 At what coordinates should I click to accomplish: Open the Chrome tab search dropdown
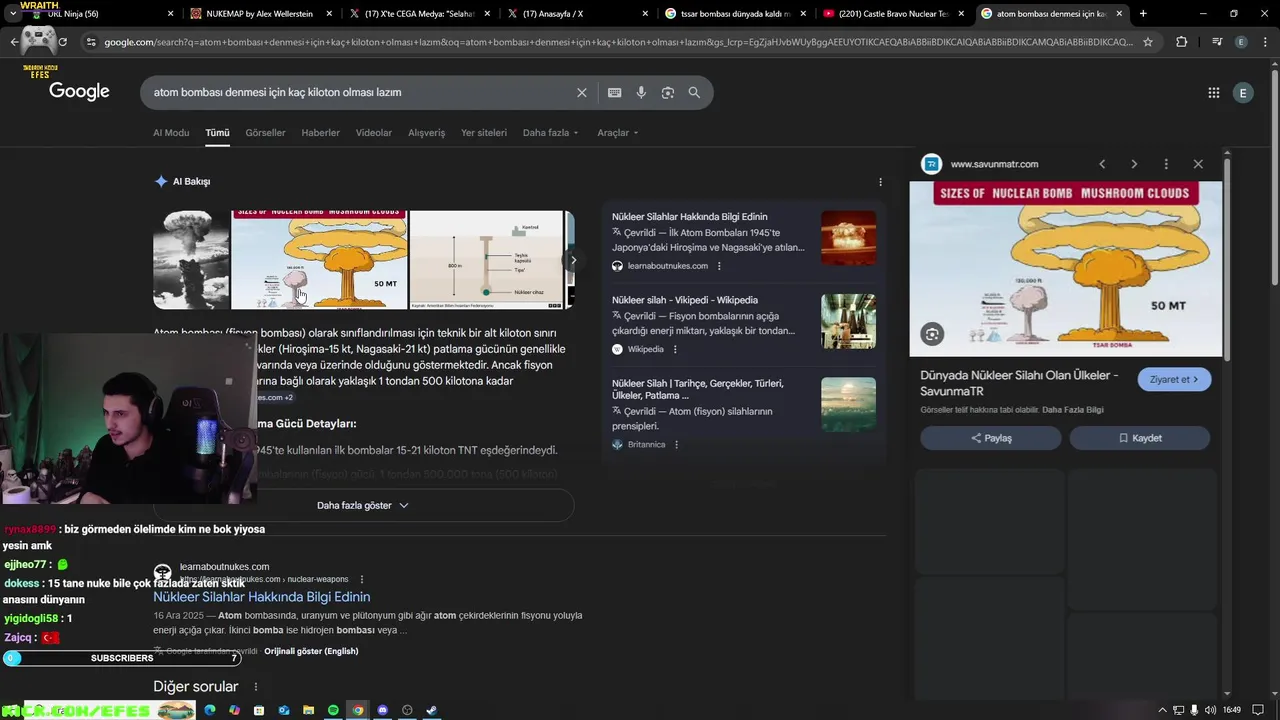(x=12, y=14)
